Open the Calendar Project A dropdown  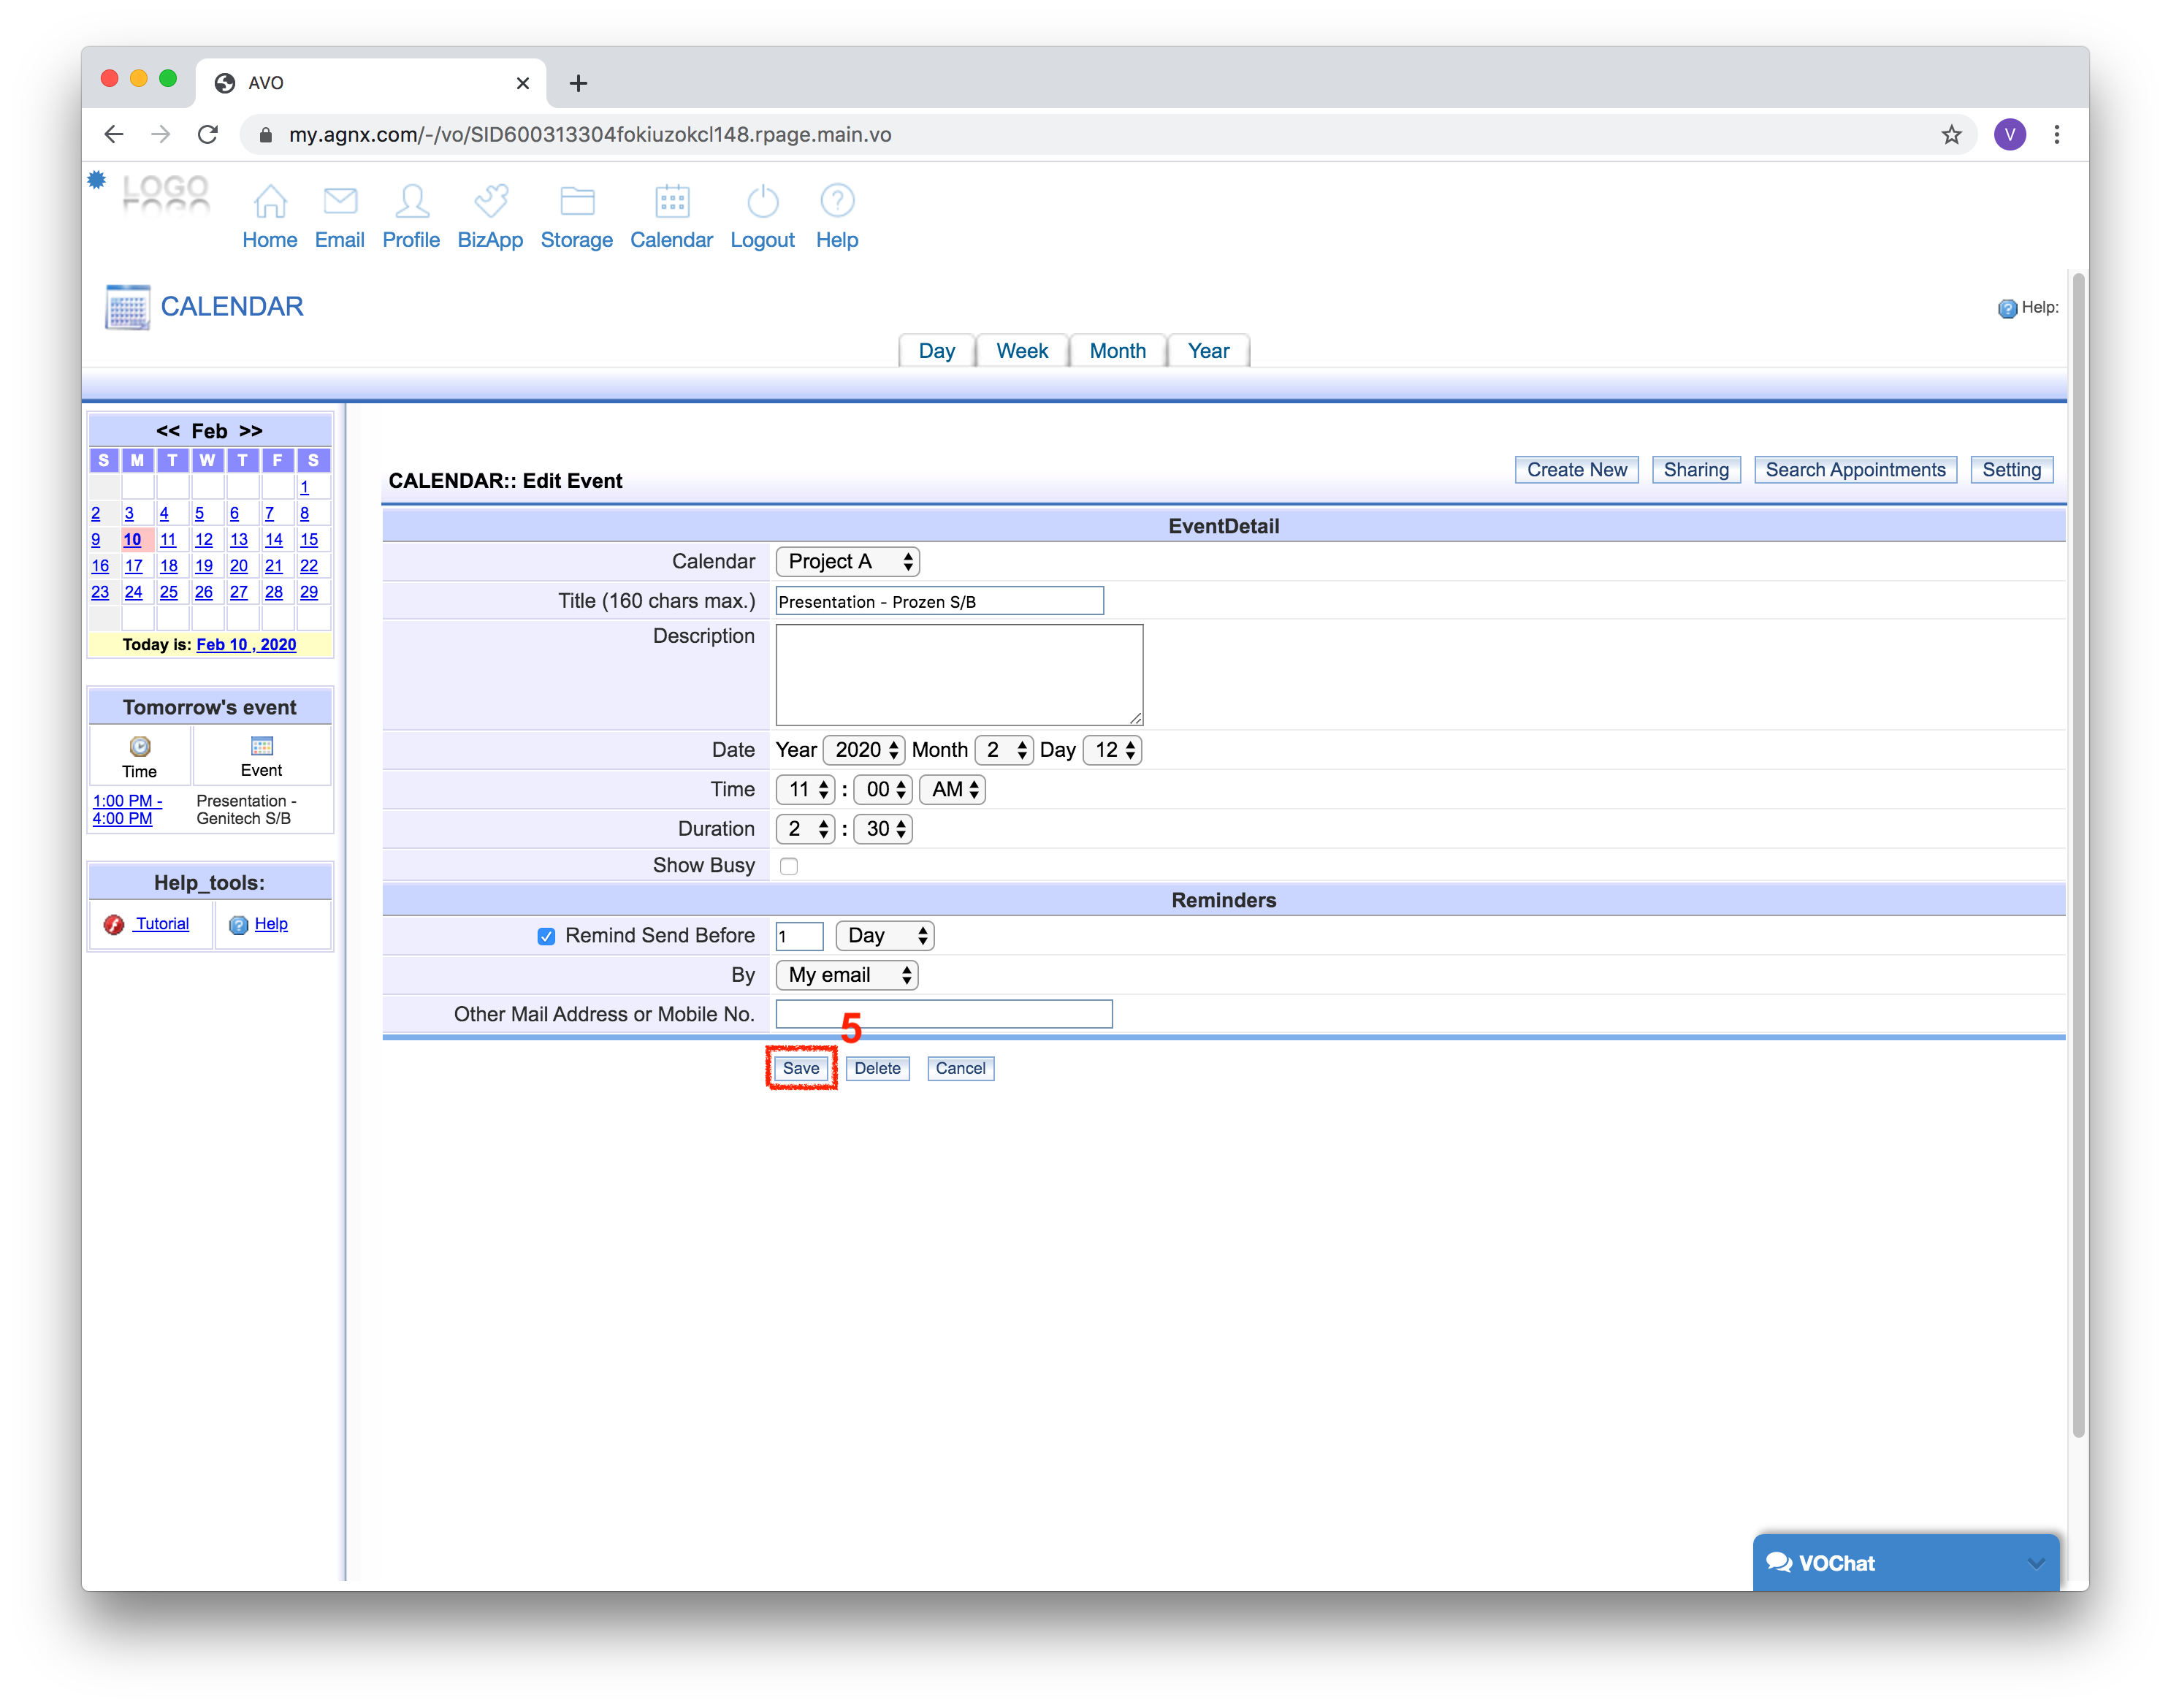(847, 562)
